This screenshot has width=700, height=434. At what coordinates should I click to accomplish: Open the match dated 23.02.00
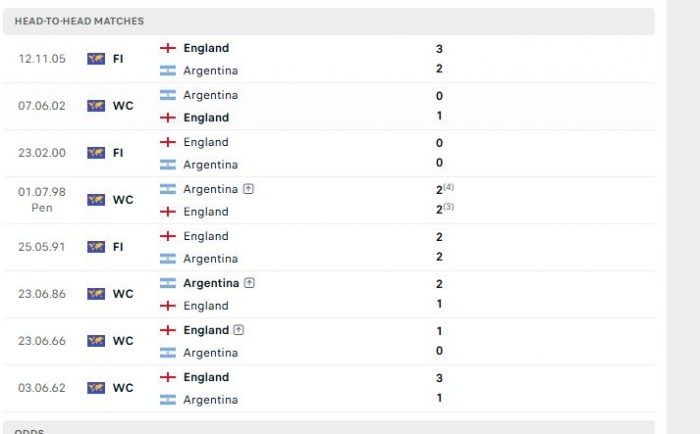coord(329,153)
